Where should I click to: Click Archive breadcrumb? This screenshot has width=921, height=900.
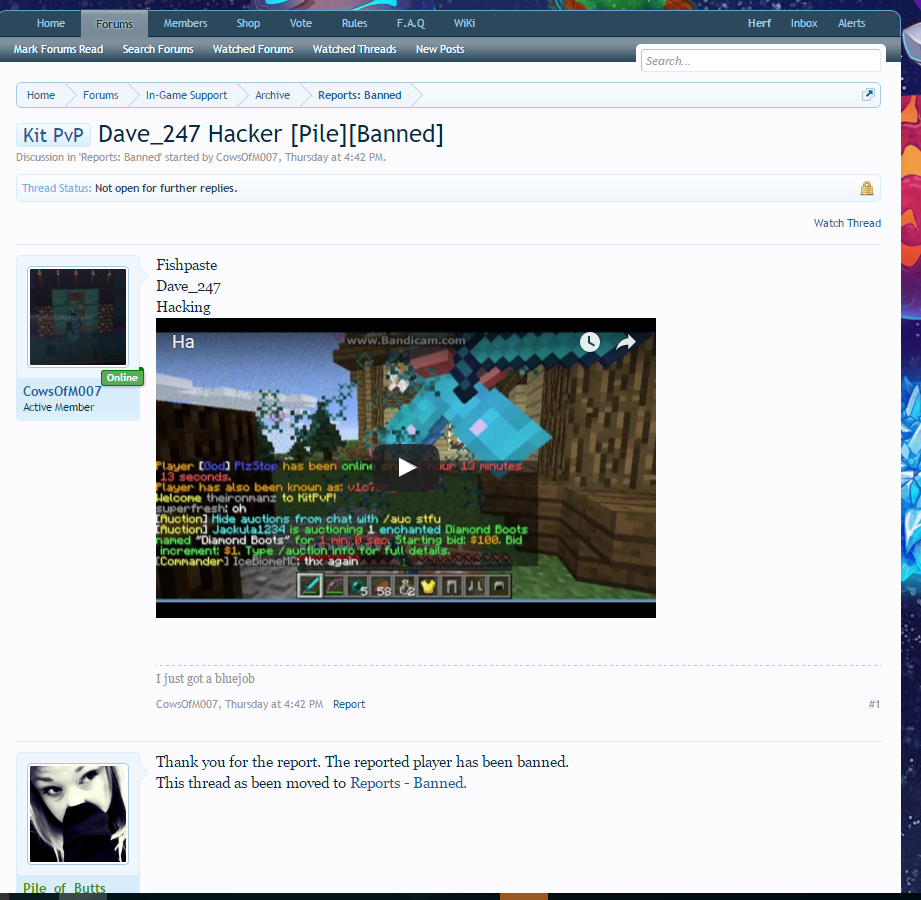(x=272, y=95)
